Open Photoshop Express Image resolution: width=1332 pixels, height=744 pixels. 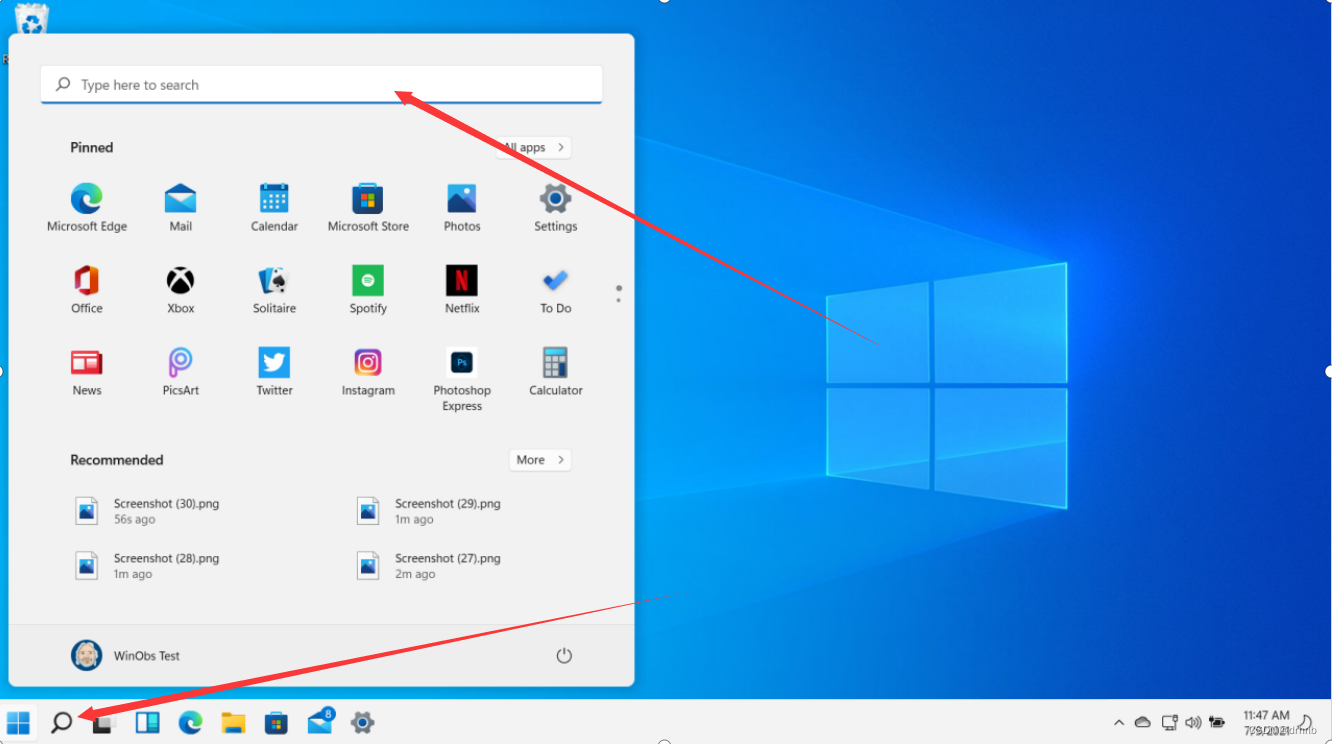point(462,379)
